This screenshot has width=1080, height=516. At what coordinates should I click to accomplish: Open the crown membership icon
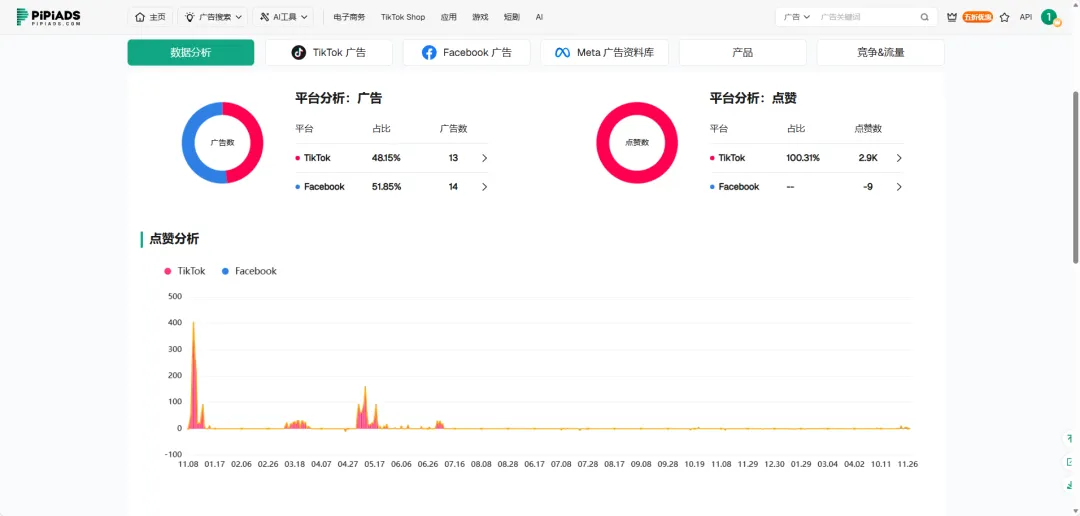tap(952, 17)
